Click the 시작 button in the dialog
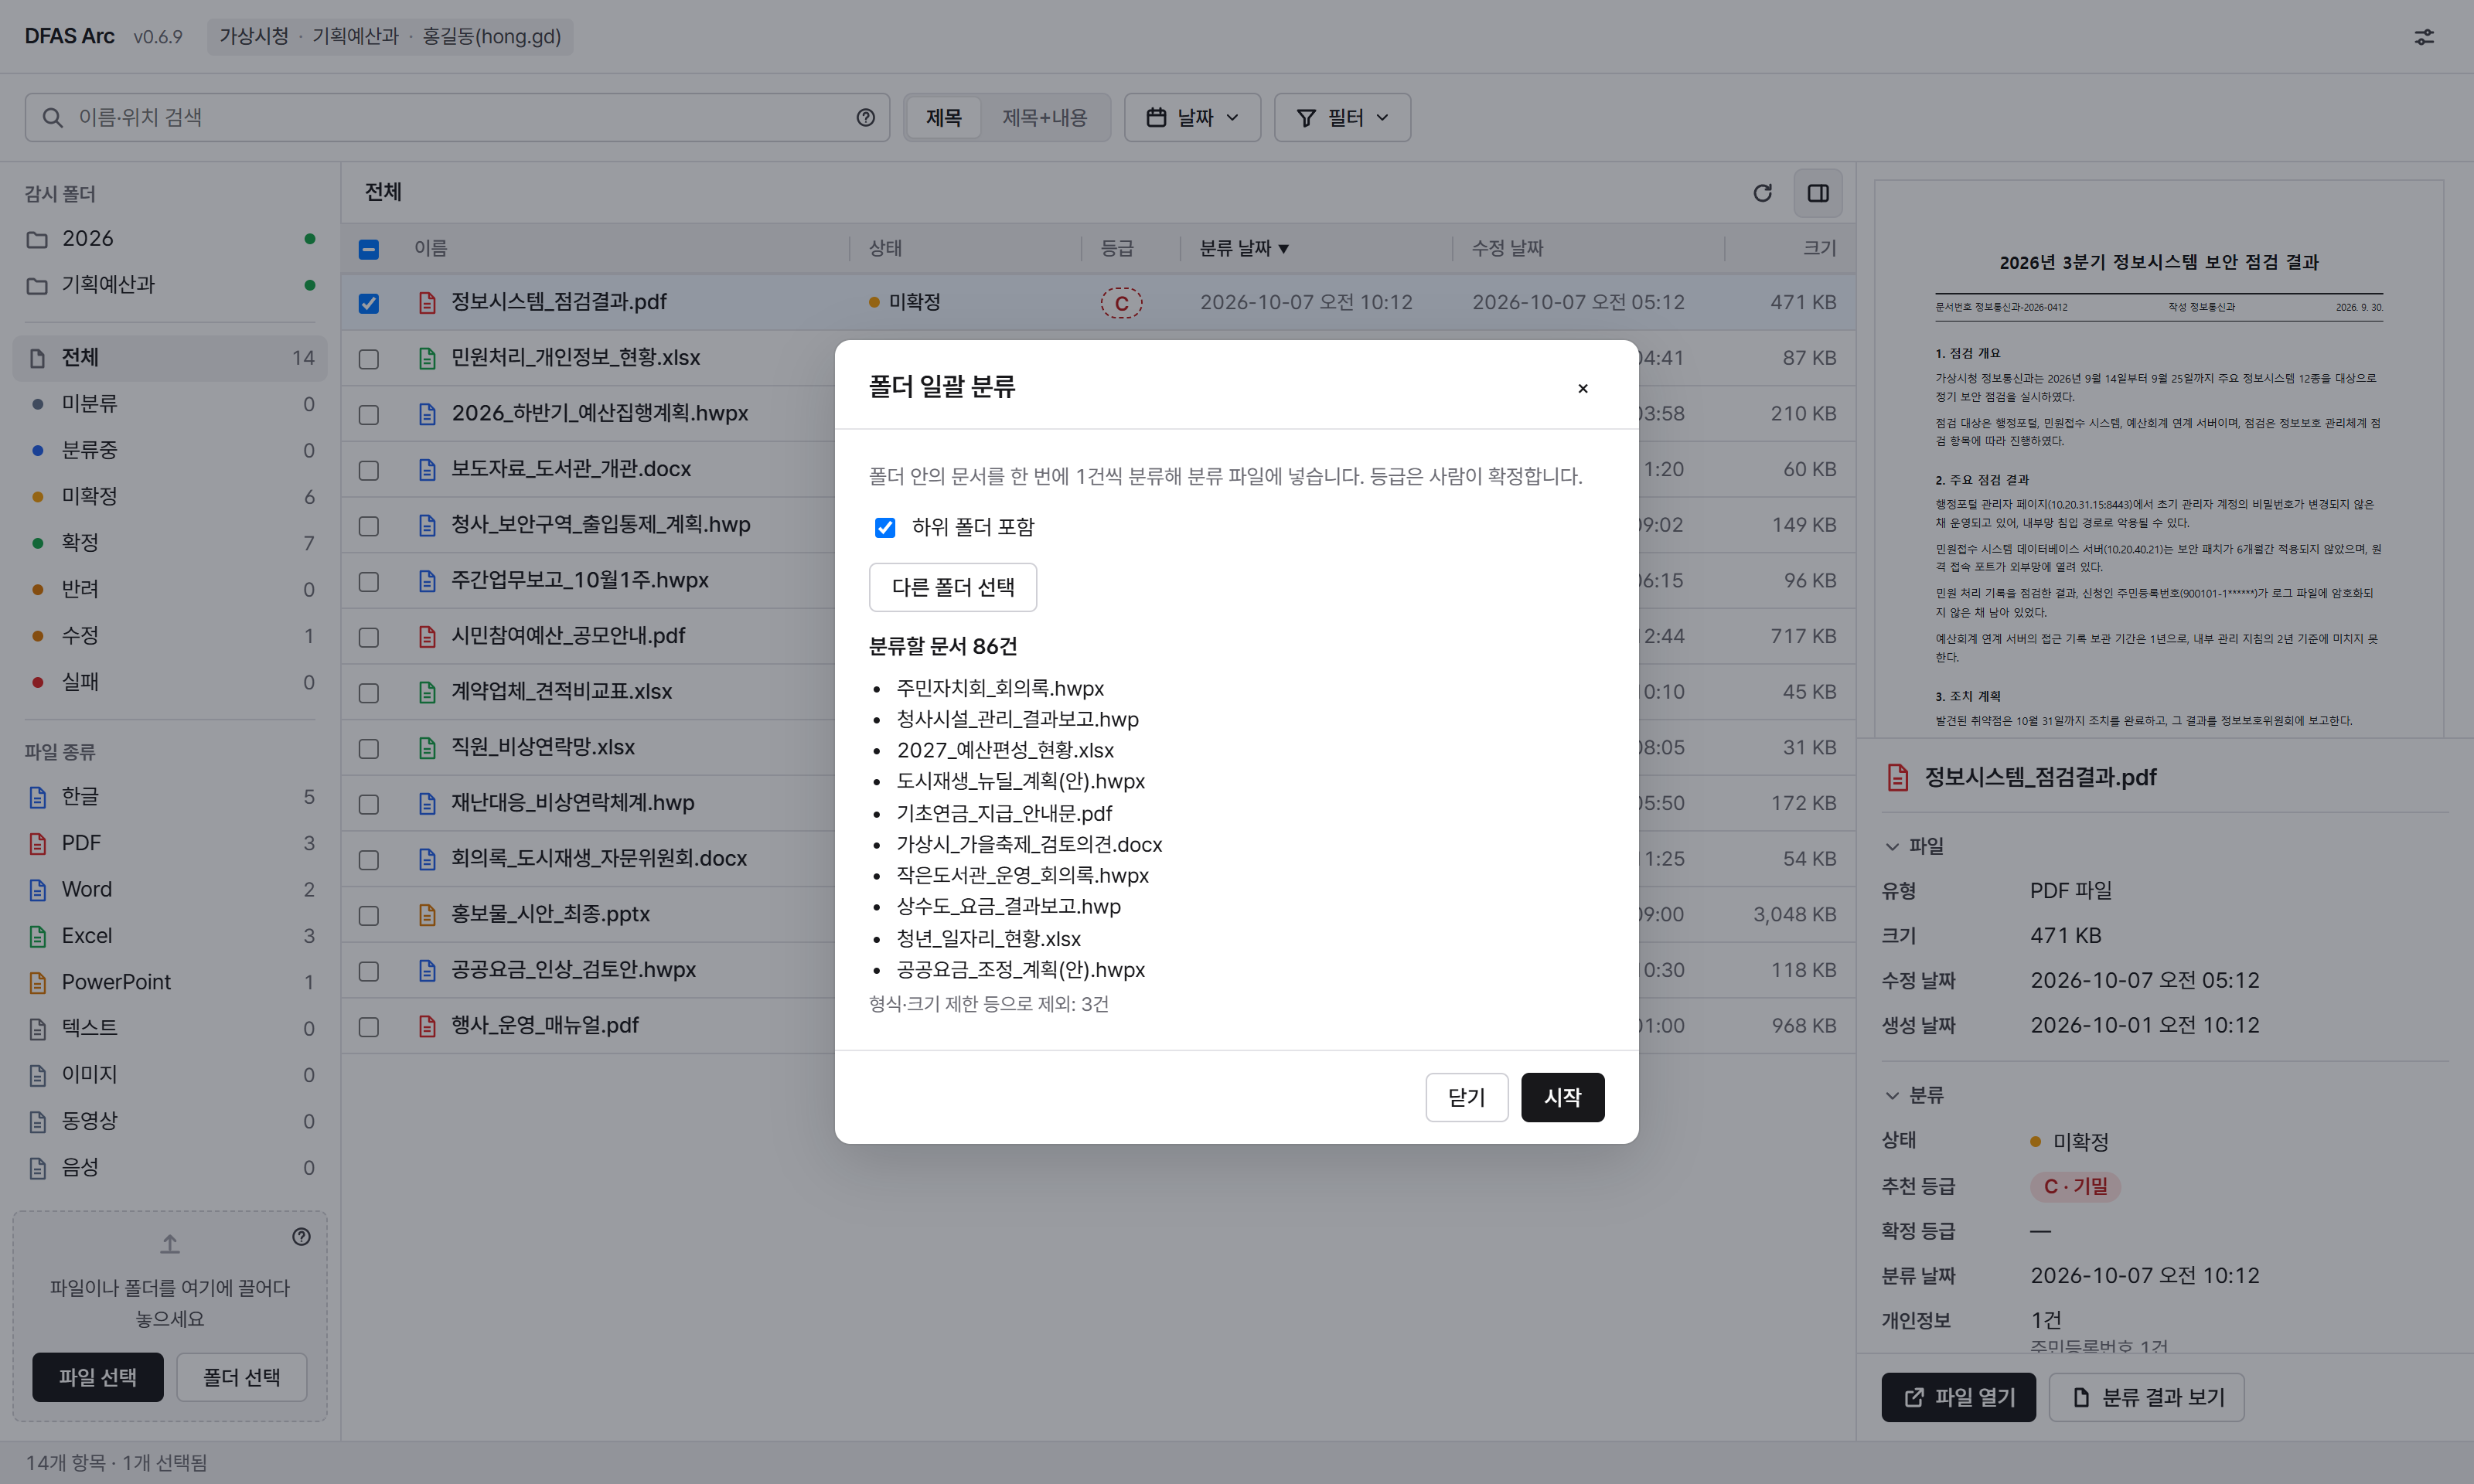This screenshot has width=2474, height=1484. (1562, 1098)
